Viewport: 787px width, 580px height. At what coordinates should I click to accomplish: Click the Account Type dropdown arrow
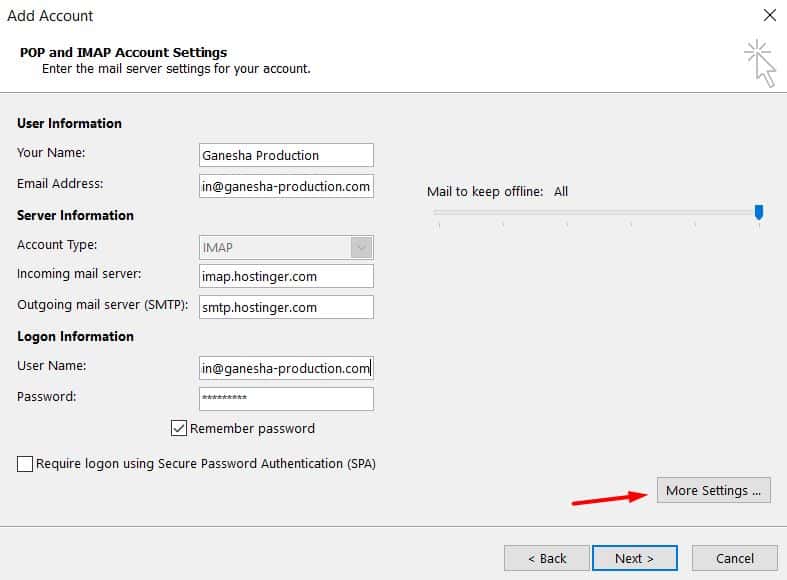click(x=361, y=247)
